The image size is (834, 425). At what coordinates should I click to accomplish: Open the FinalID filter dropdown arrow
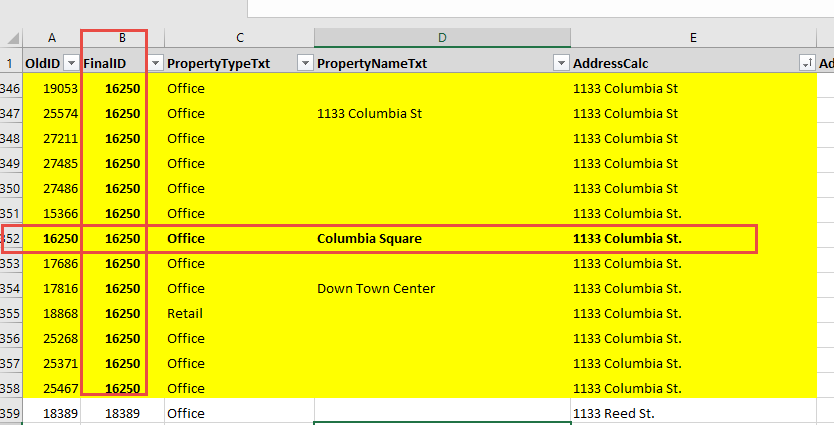[x=156, y=63]
